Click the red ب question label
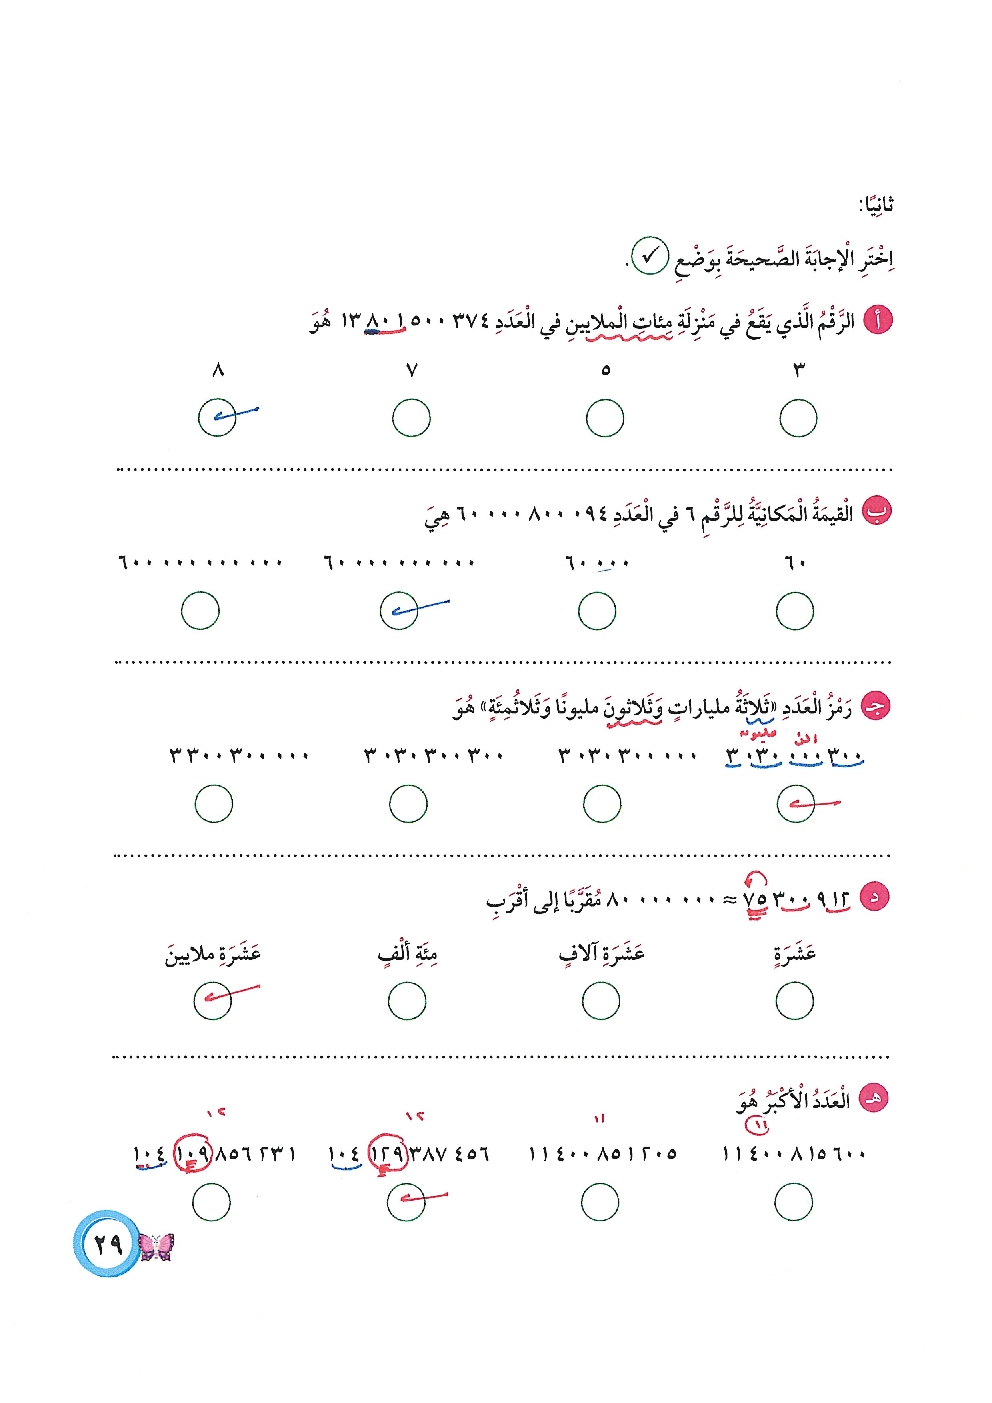 (877, 512)
